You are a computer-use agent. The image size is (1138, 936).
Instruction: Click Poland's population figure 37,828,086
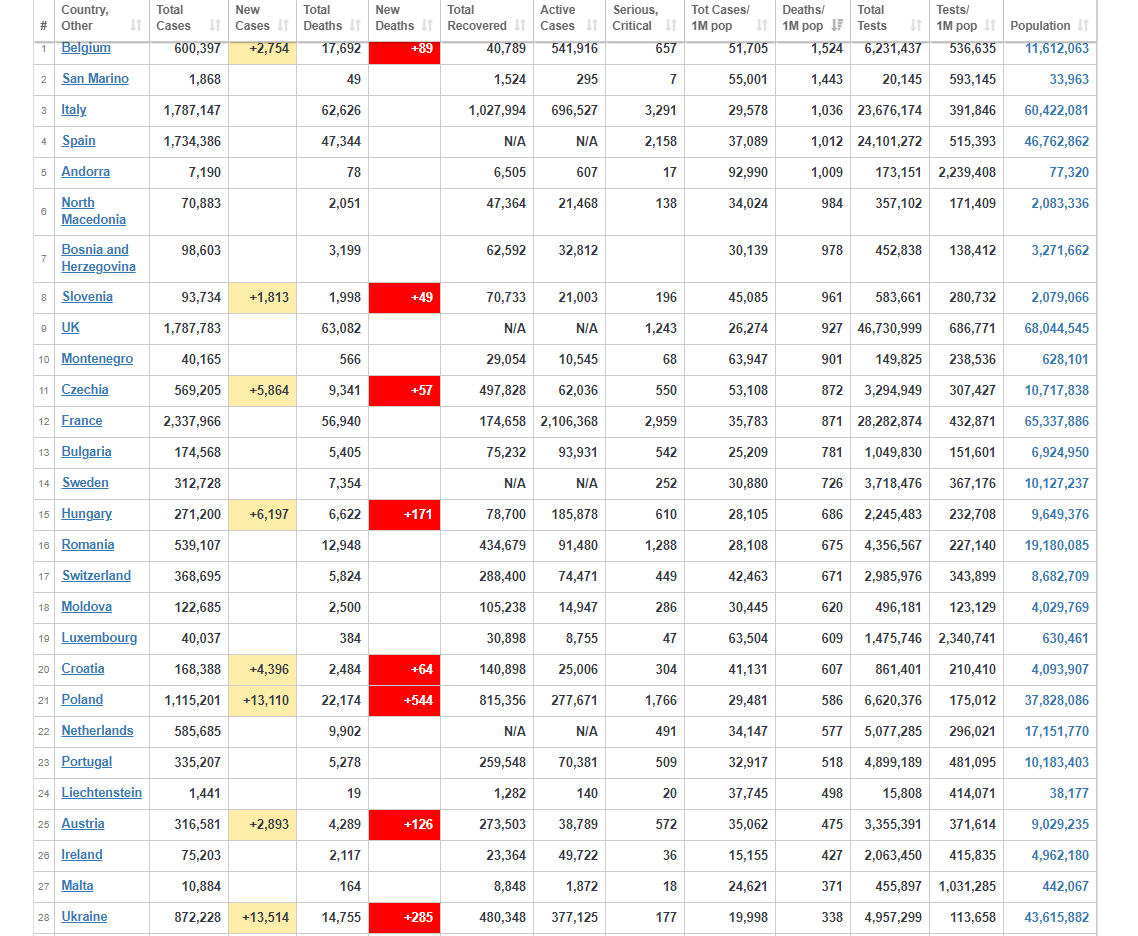point(1056,701)
